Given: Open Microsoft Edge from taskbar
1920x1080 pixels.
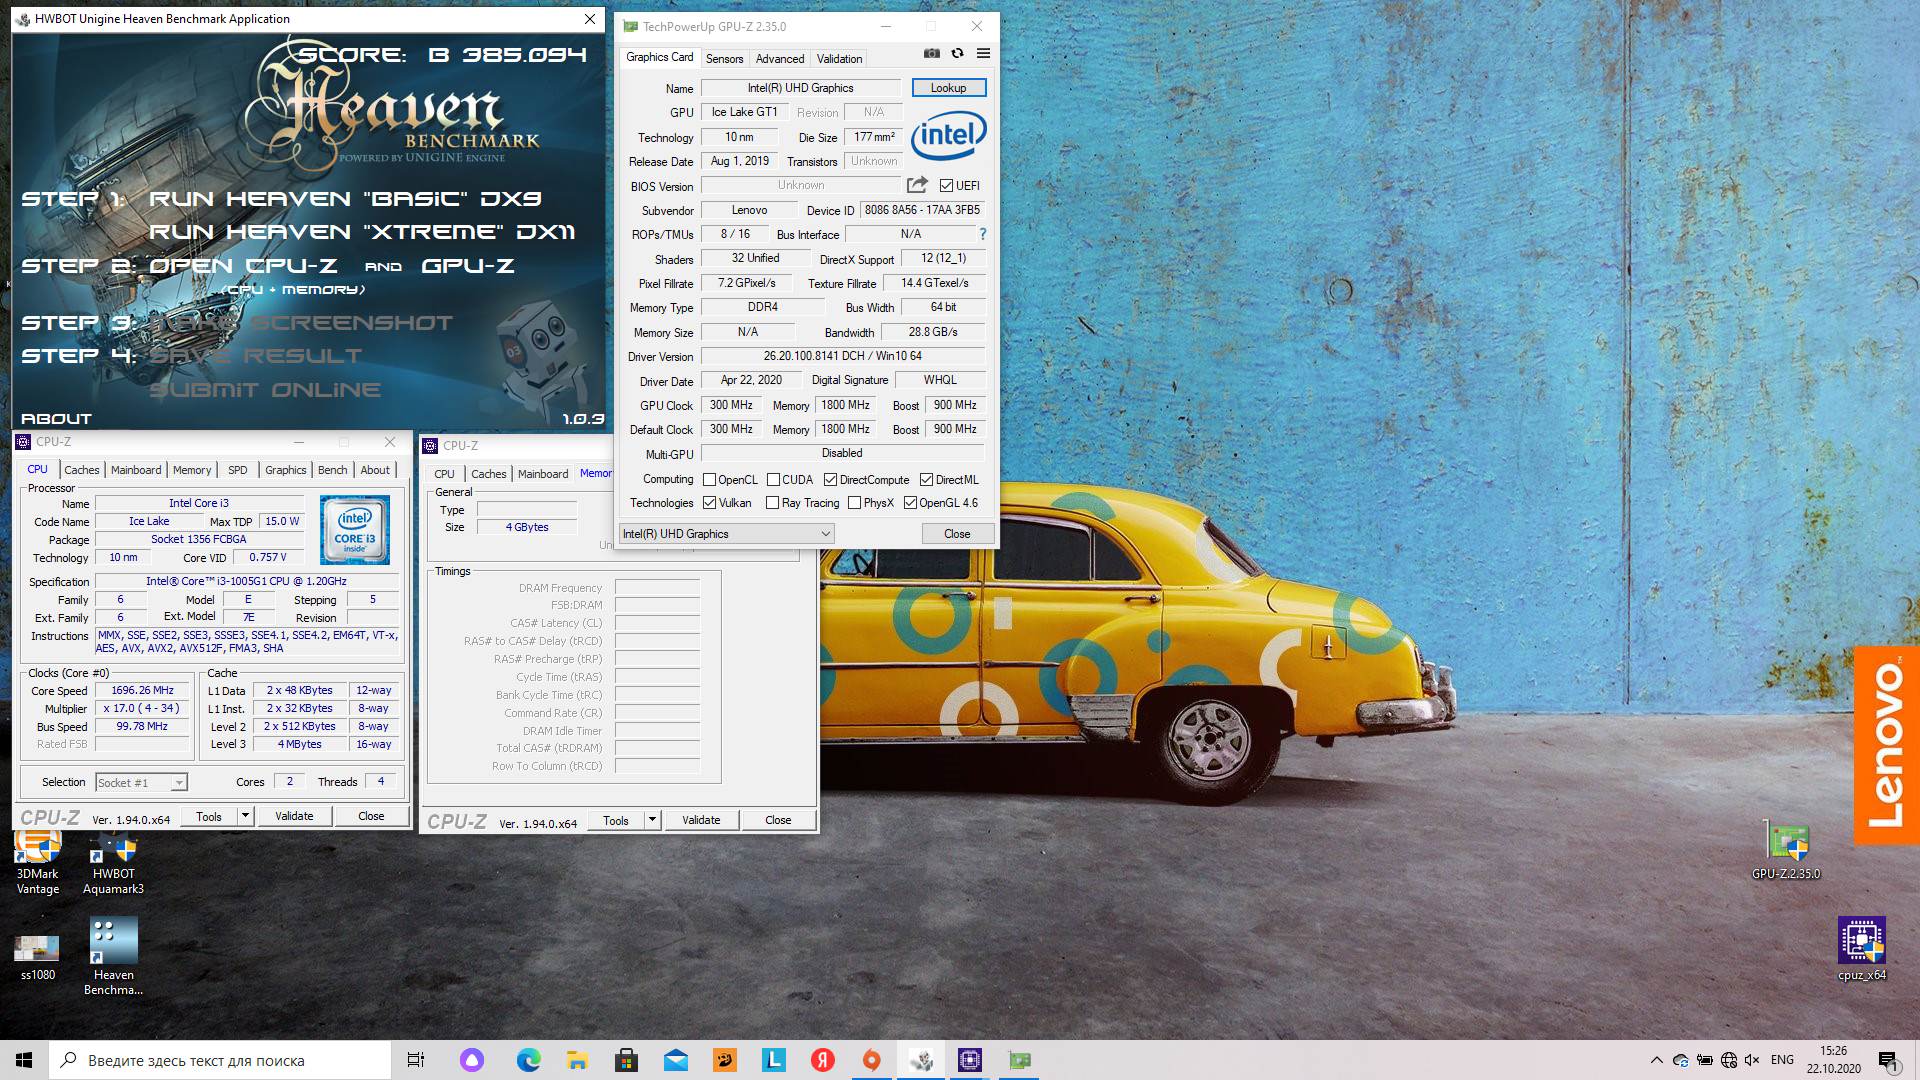Looking at the screenshot, I should point(528,1060).
